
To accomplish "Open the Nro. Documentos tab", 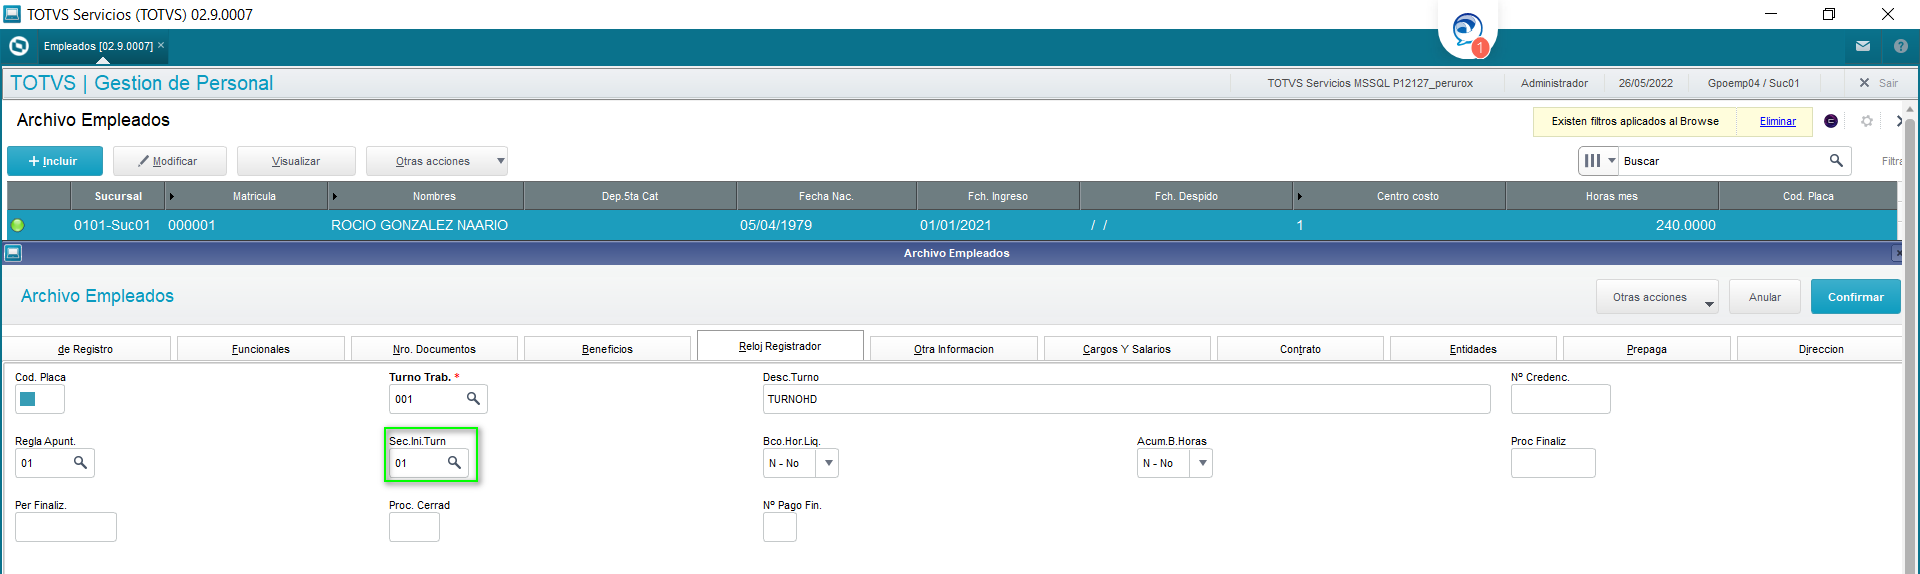I will (x=434, y=349).
